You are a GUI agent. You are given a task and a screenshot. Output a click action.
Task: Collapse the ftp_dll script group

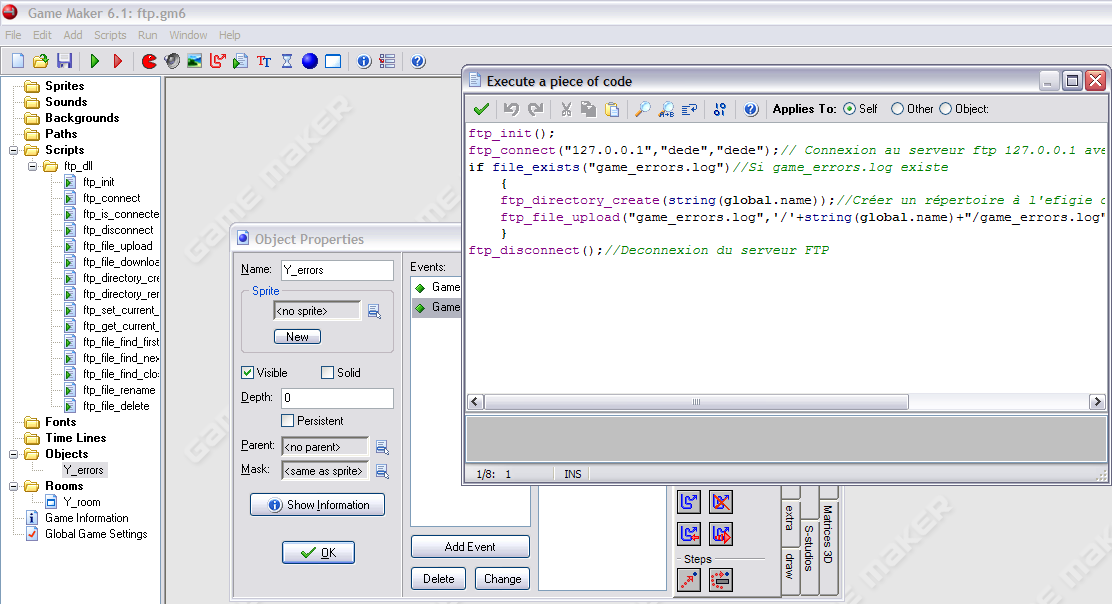coord(33,167)
